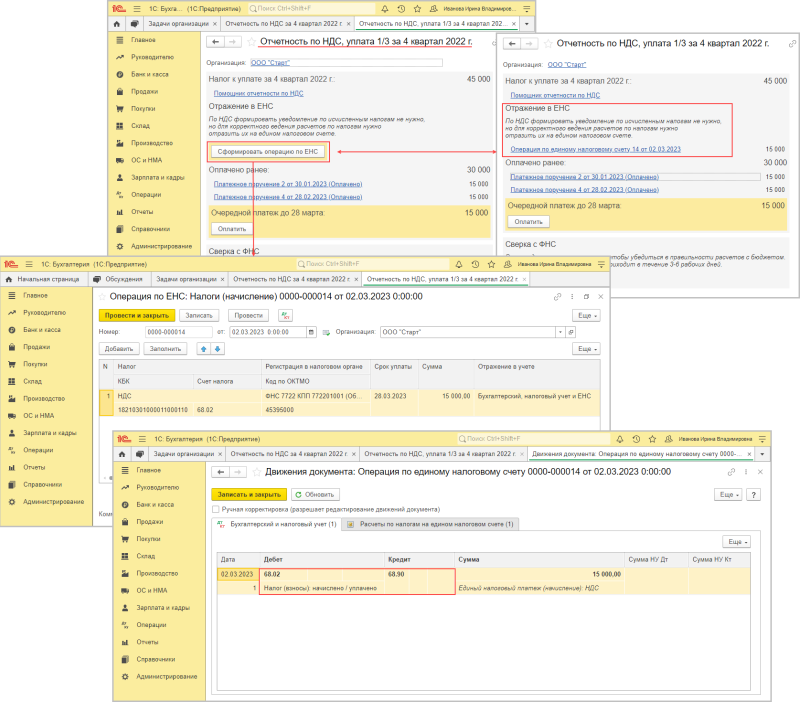The height and width of the screenshot is (702, 800).
Task: Click Провести button in Операция по ЕНС
Action: (248, 316)
